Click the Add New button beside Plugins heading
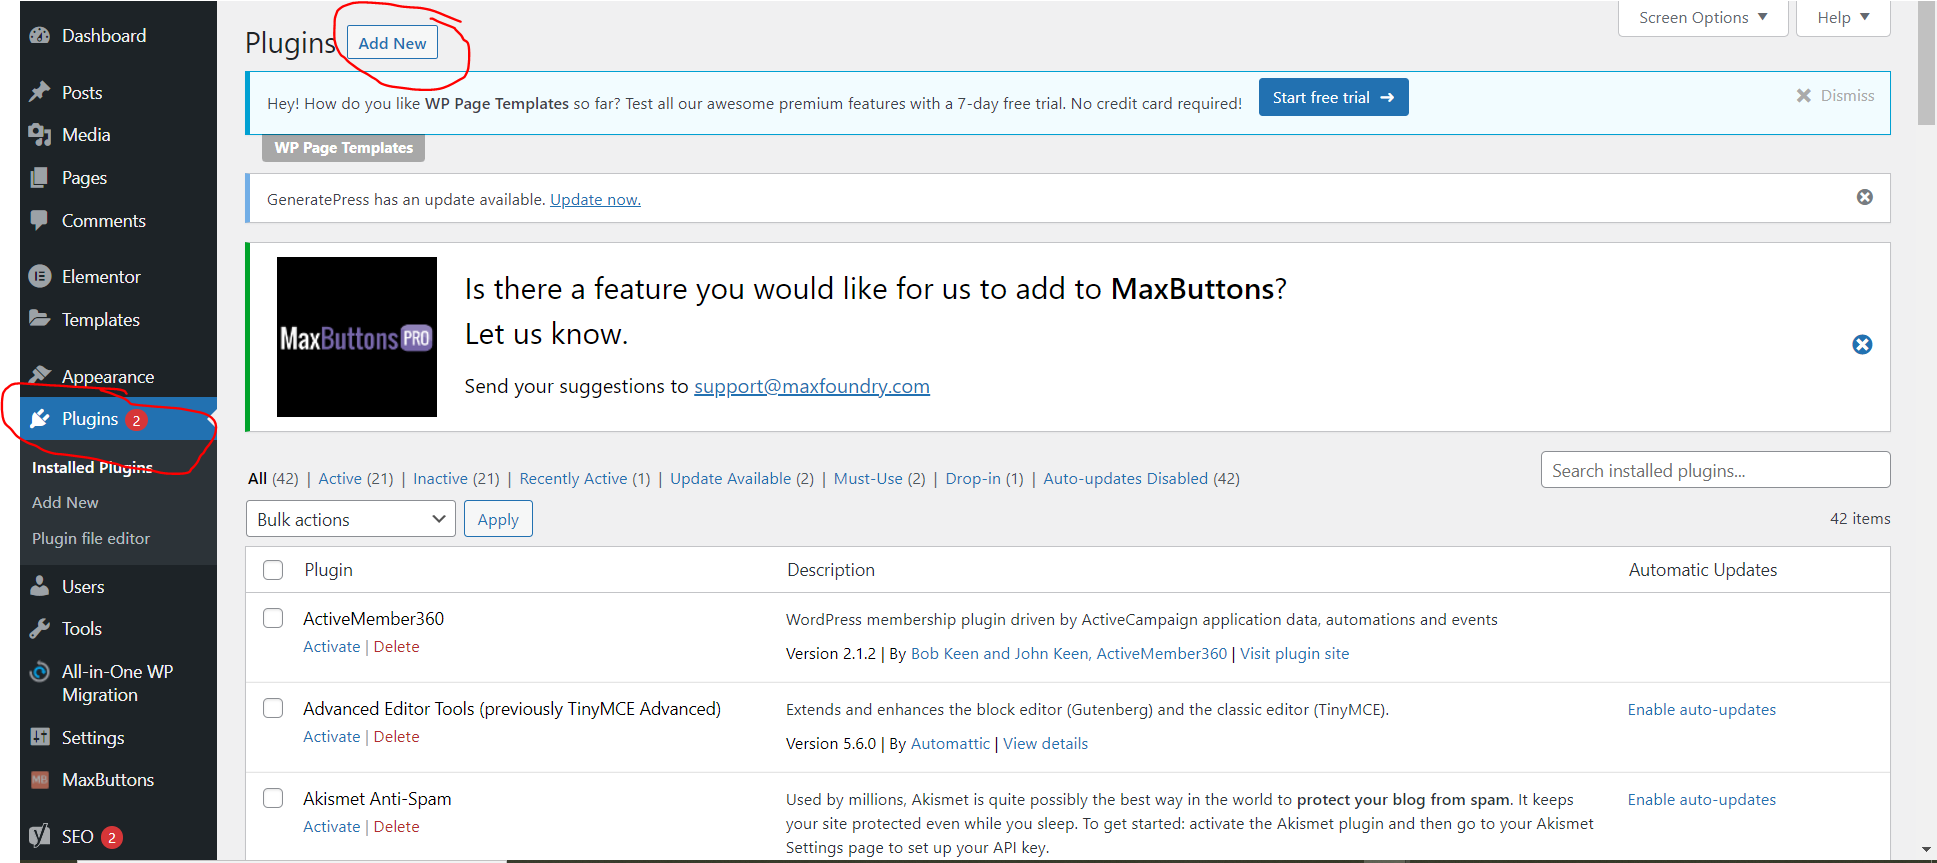Viewport: 1937px width, 863px height. point(392,43)
